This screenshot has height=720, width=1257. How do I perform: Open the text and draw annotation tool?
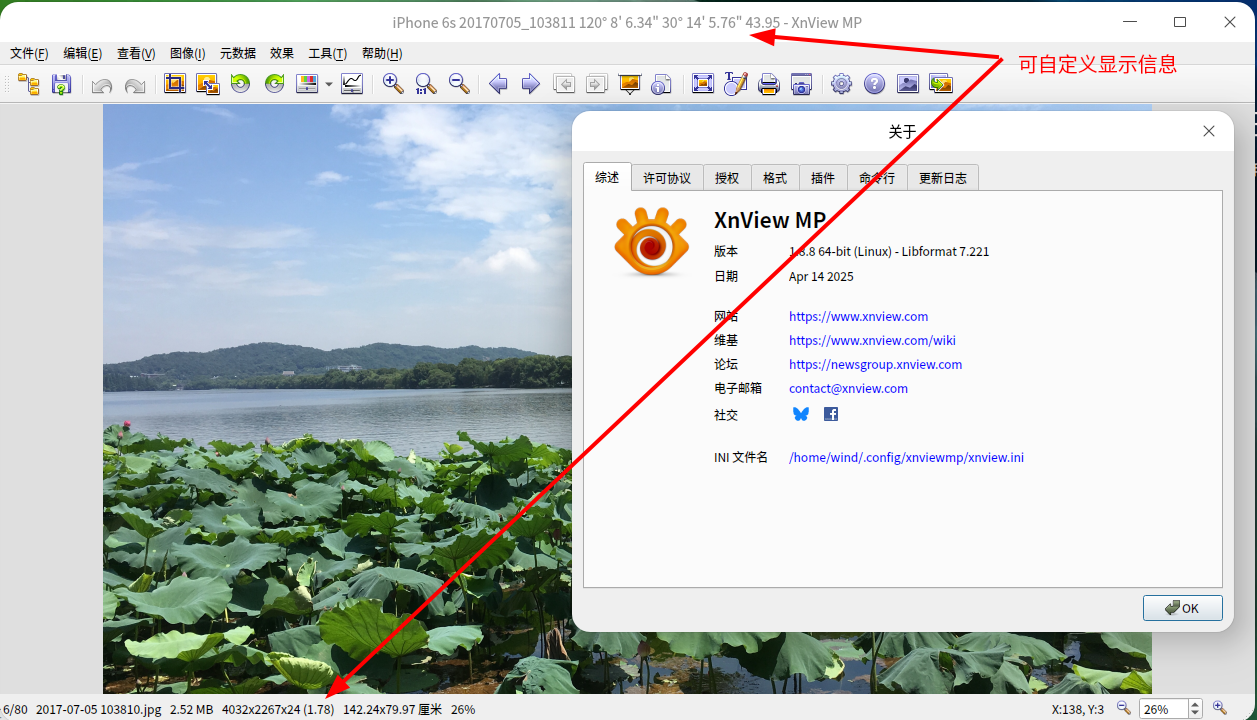[x=736, y=84]
